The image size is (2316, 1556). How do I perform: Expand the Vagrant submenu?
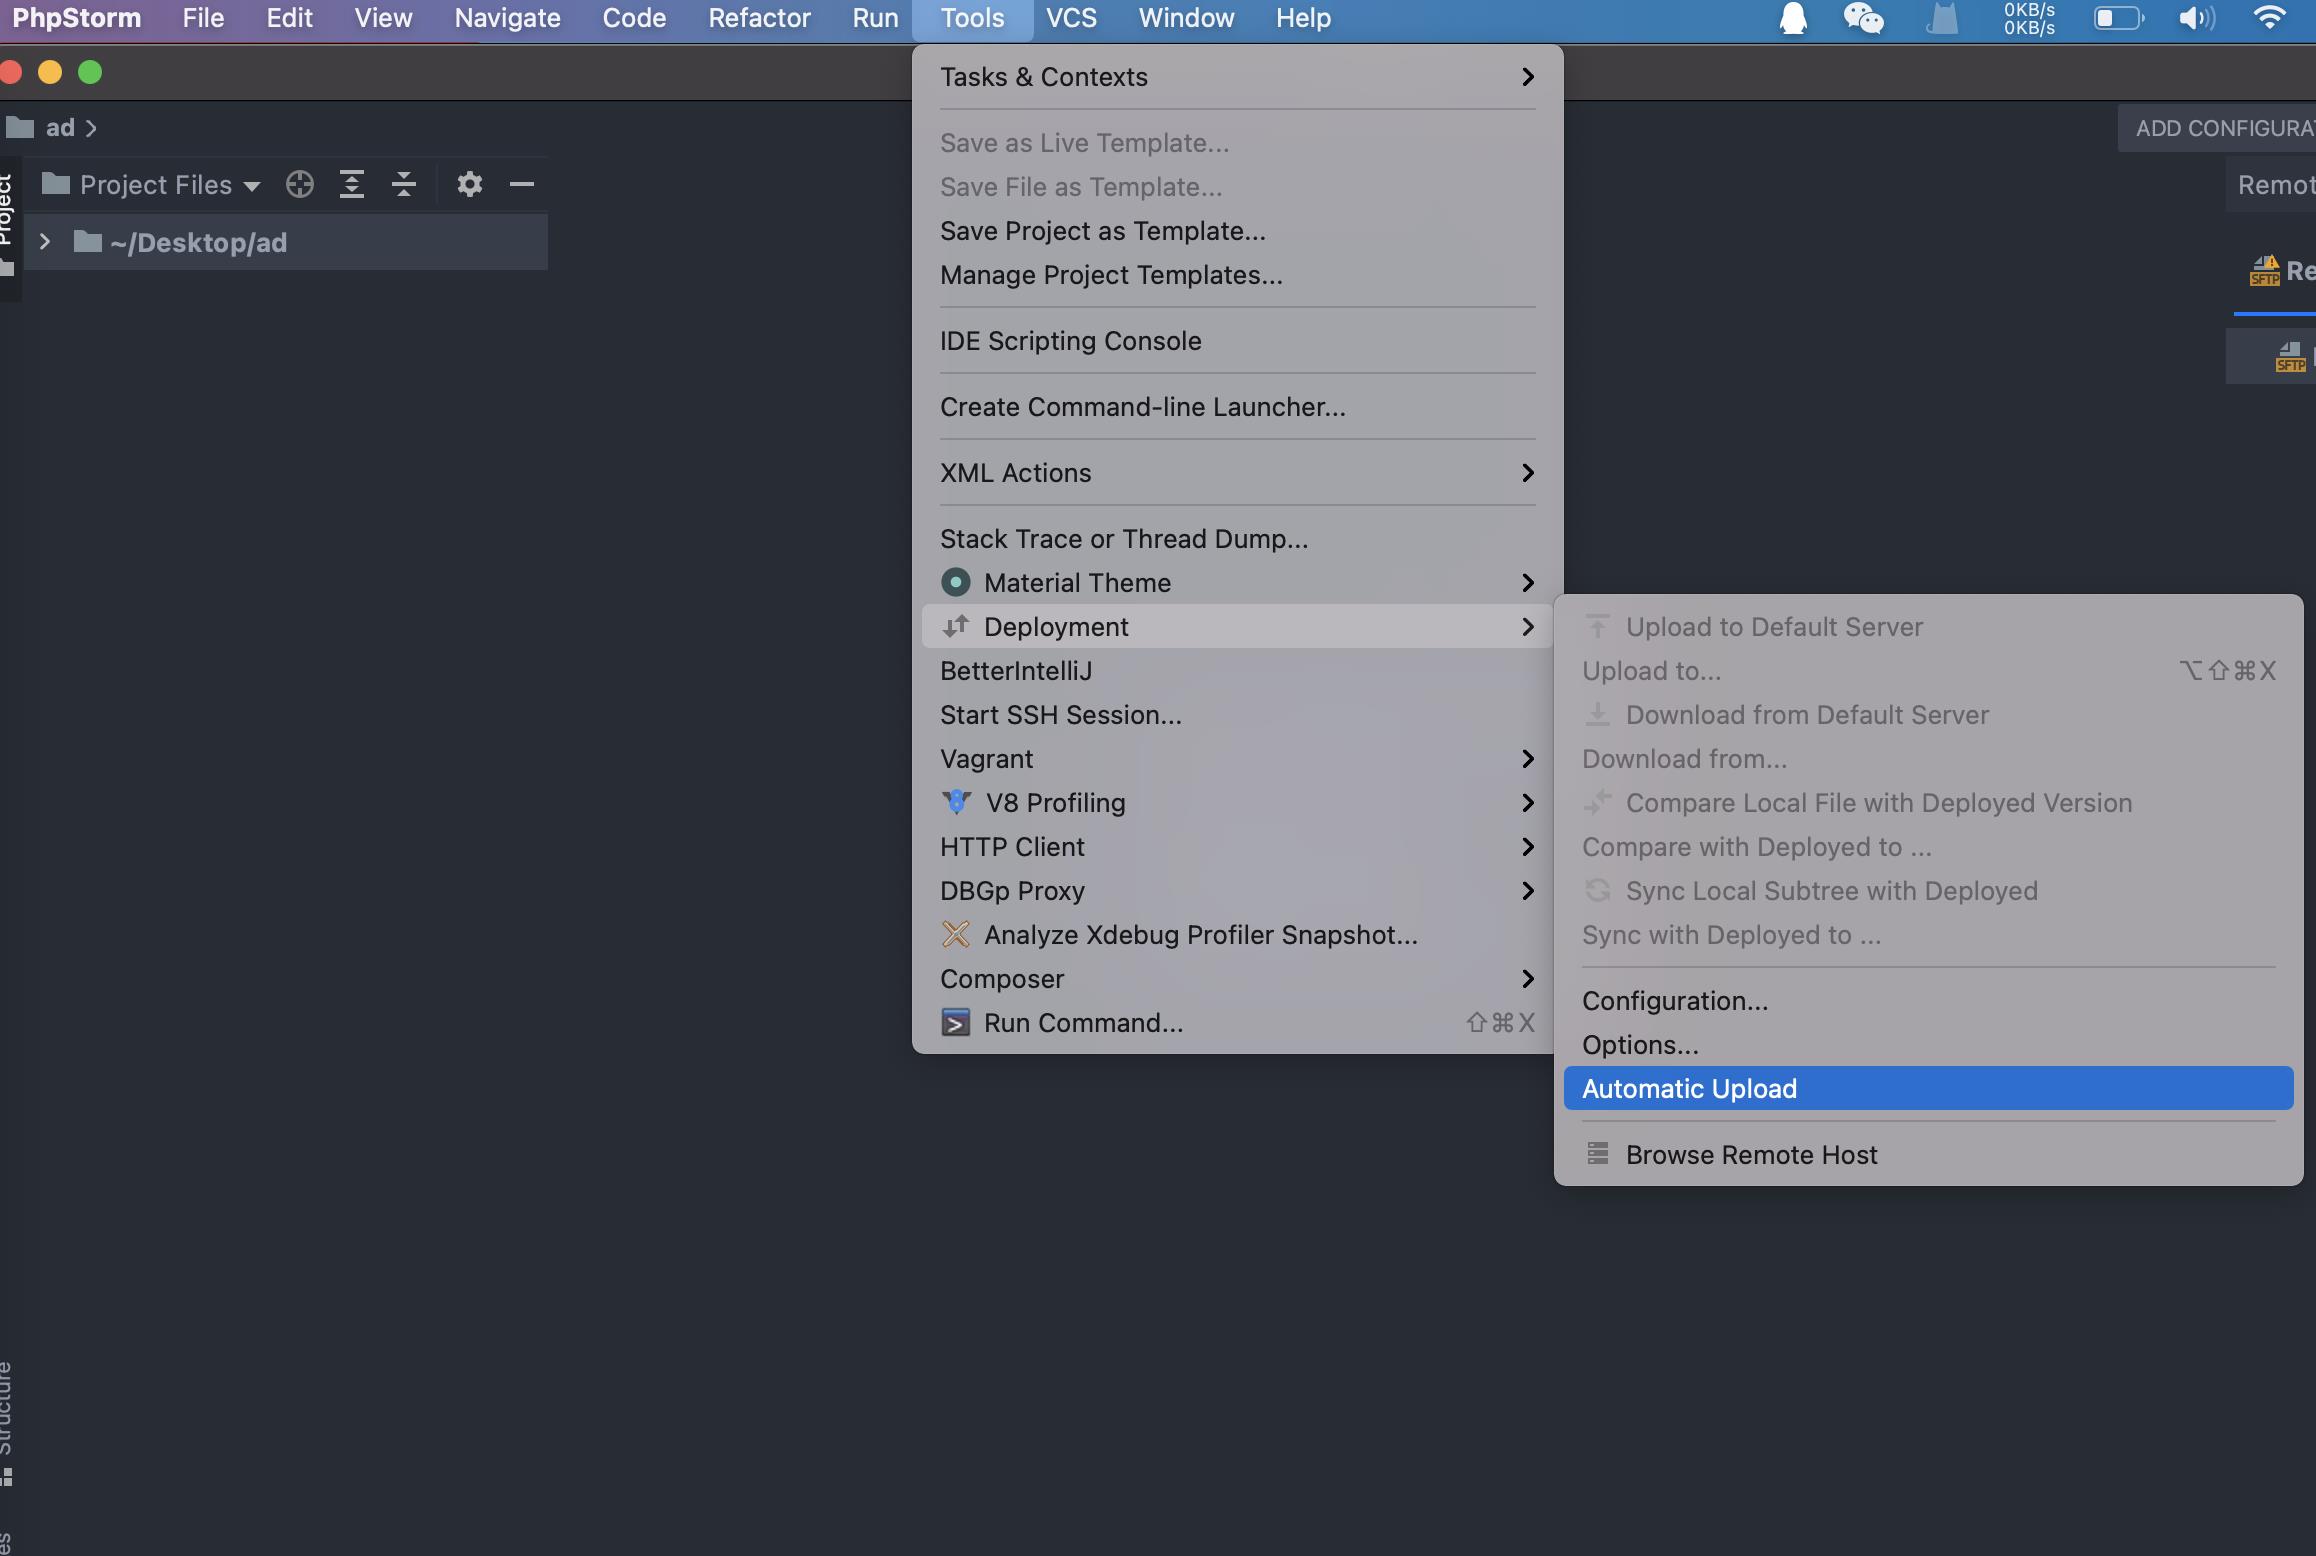(x=1238, y=759)
